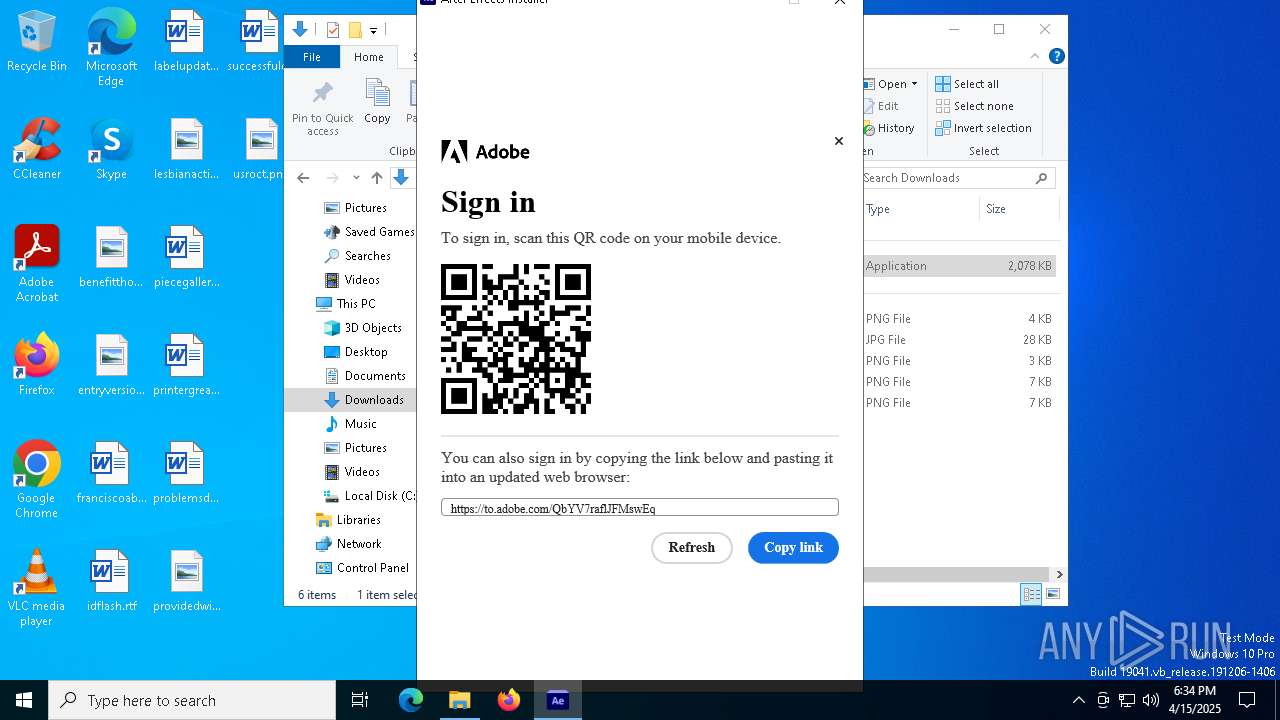This screenshot has width=1280, height=720.
Task: Switch to Home ribbon tab in Explorer
Action: pyautogui.click(x=368, y=57)
